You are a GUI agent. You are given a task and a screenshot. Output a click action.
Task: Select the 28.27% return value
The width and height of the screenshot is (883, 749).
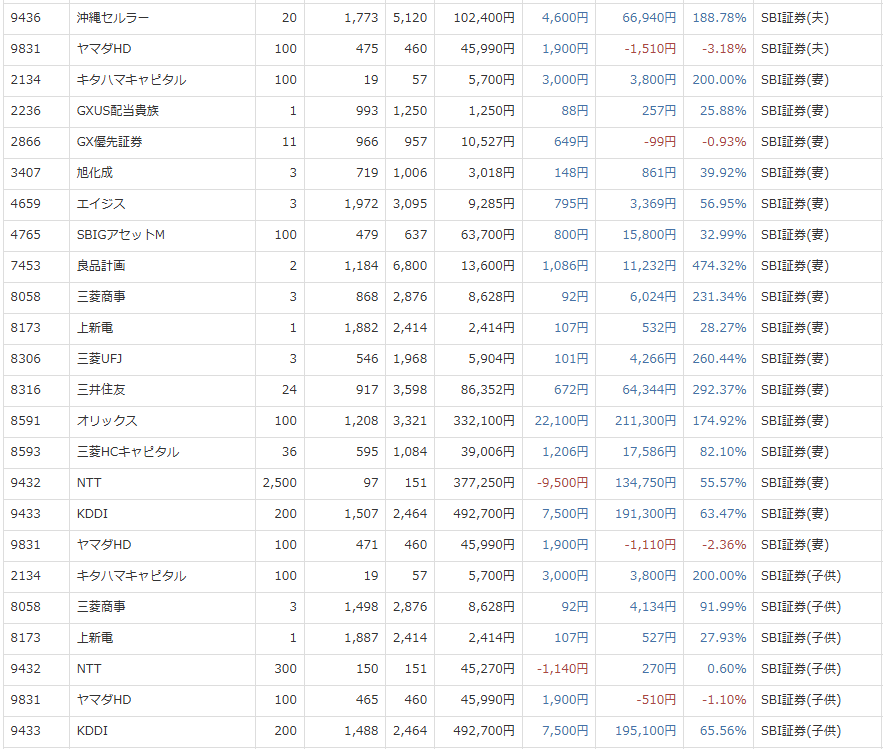click(x=723, y=328)
